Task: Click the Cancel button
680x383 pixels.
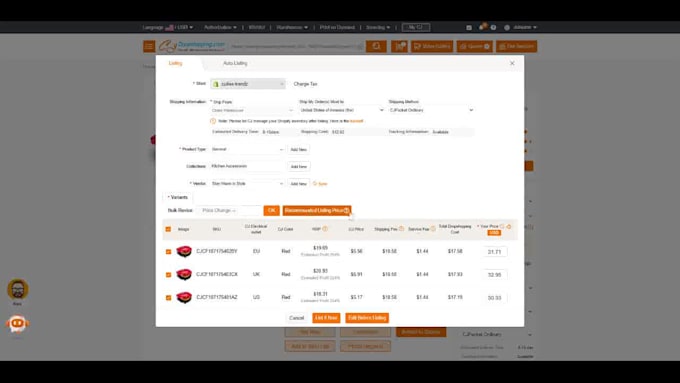Action: coord(297,318)
